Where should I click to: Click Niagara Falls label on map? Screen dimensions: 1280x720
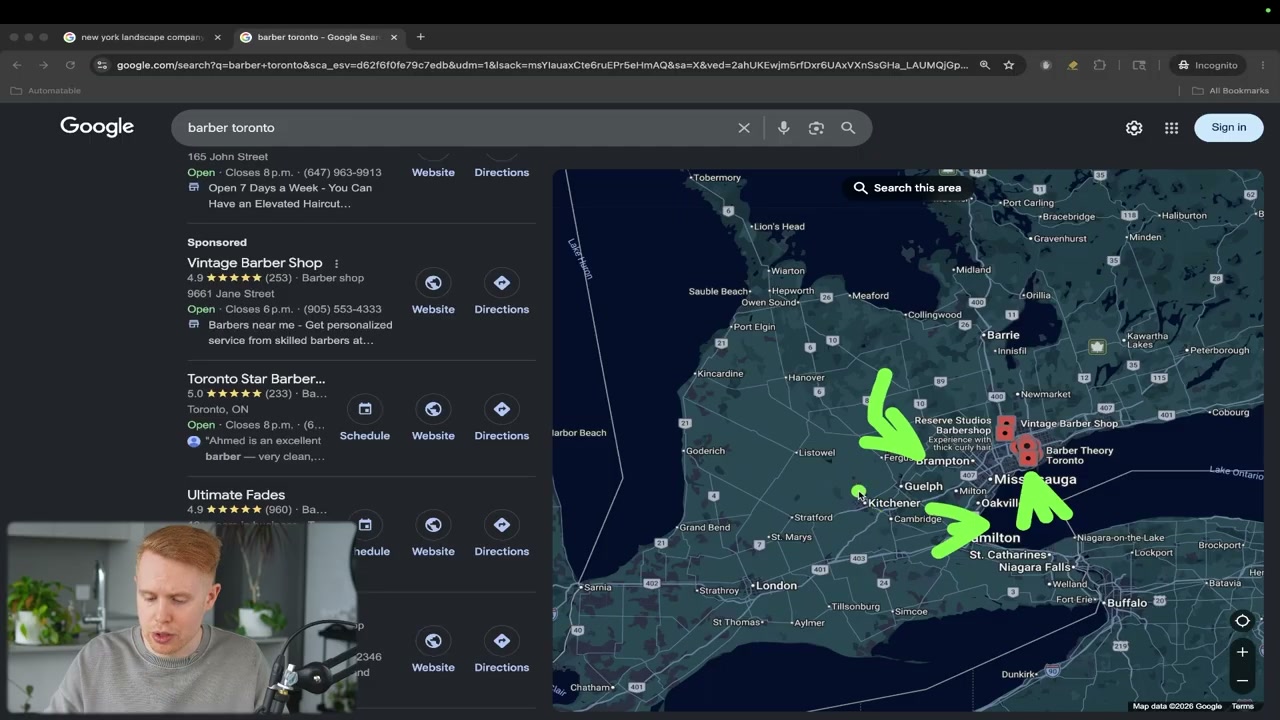pos(1035,567)
